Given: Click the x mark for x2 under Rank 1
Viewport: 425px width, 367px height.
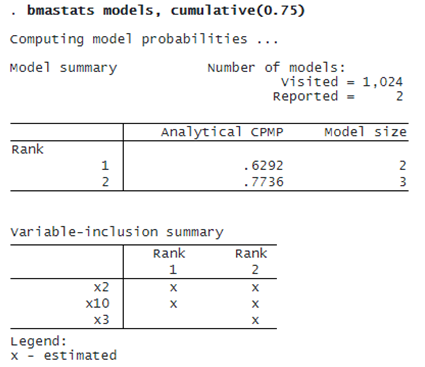Looking at the screenshot, I should click(173, 288).
